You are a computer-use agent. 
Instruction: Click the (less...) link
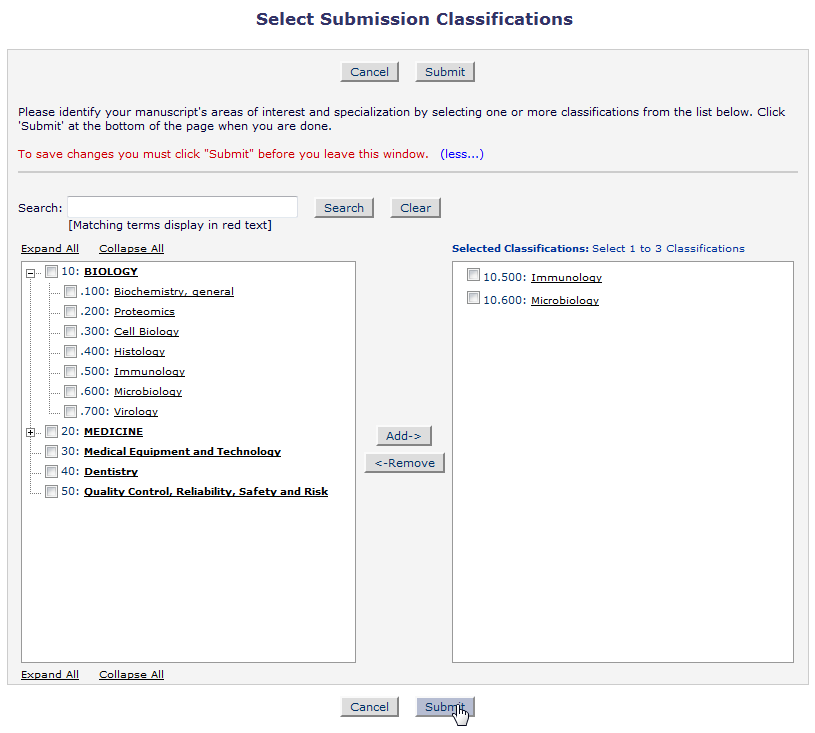[462, 154]
